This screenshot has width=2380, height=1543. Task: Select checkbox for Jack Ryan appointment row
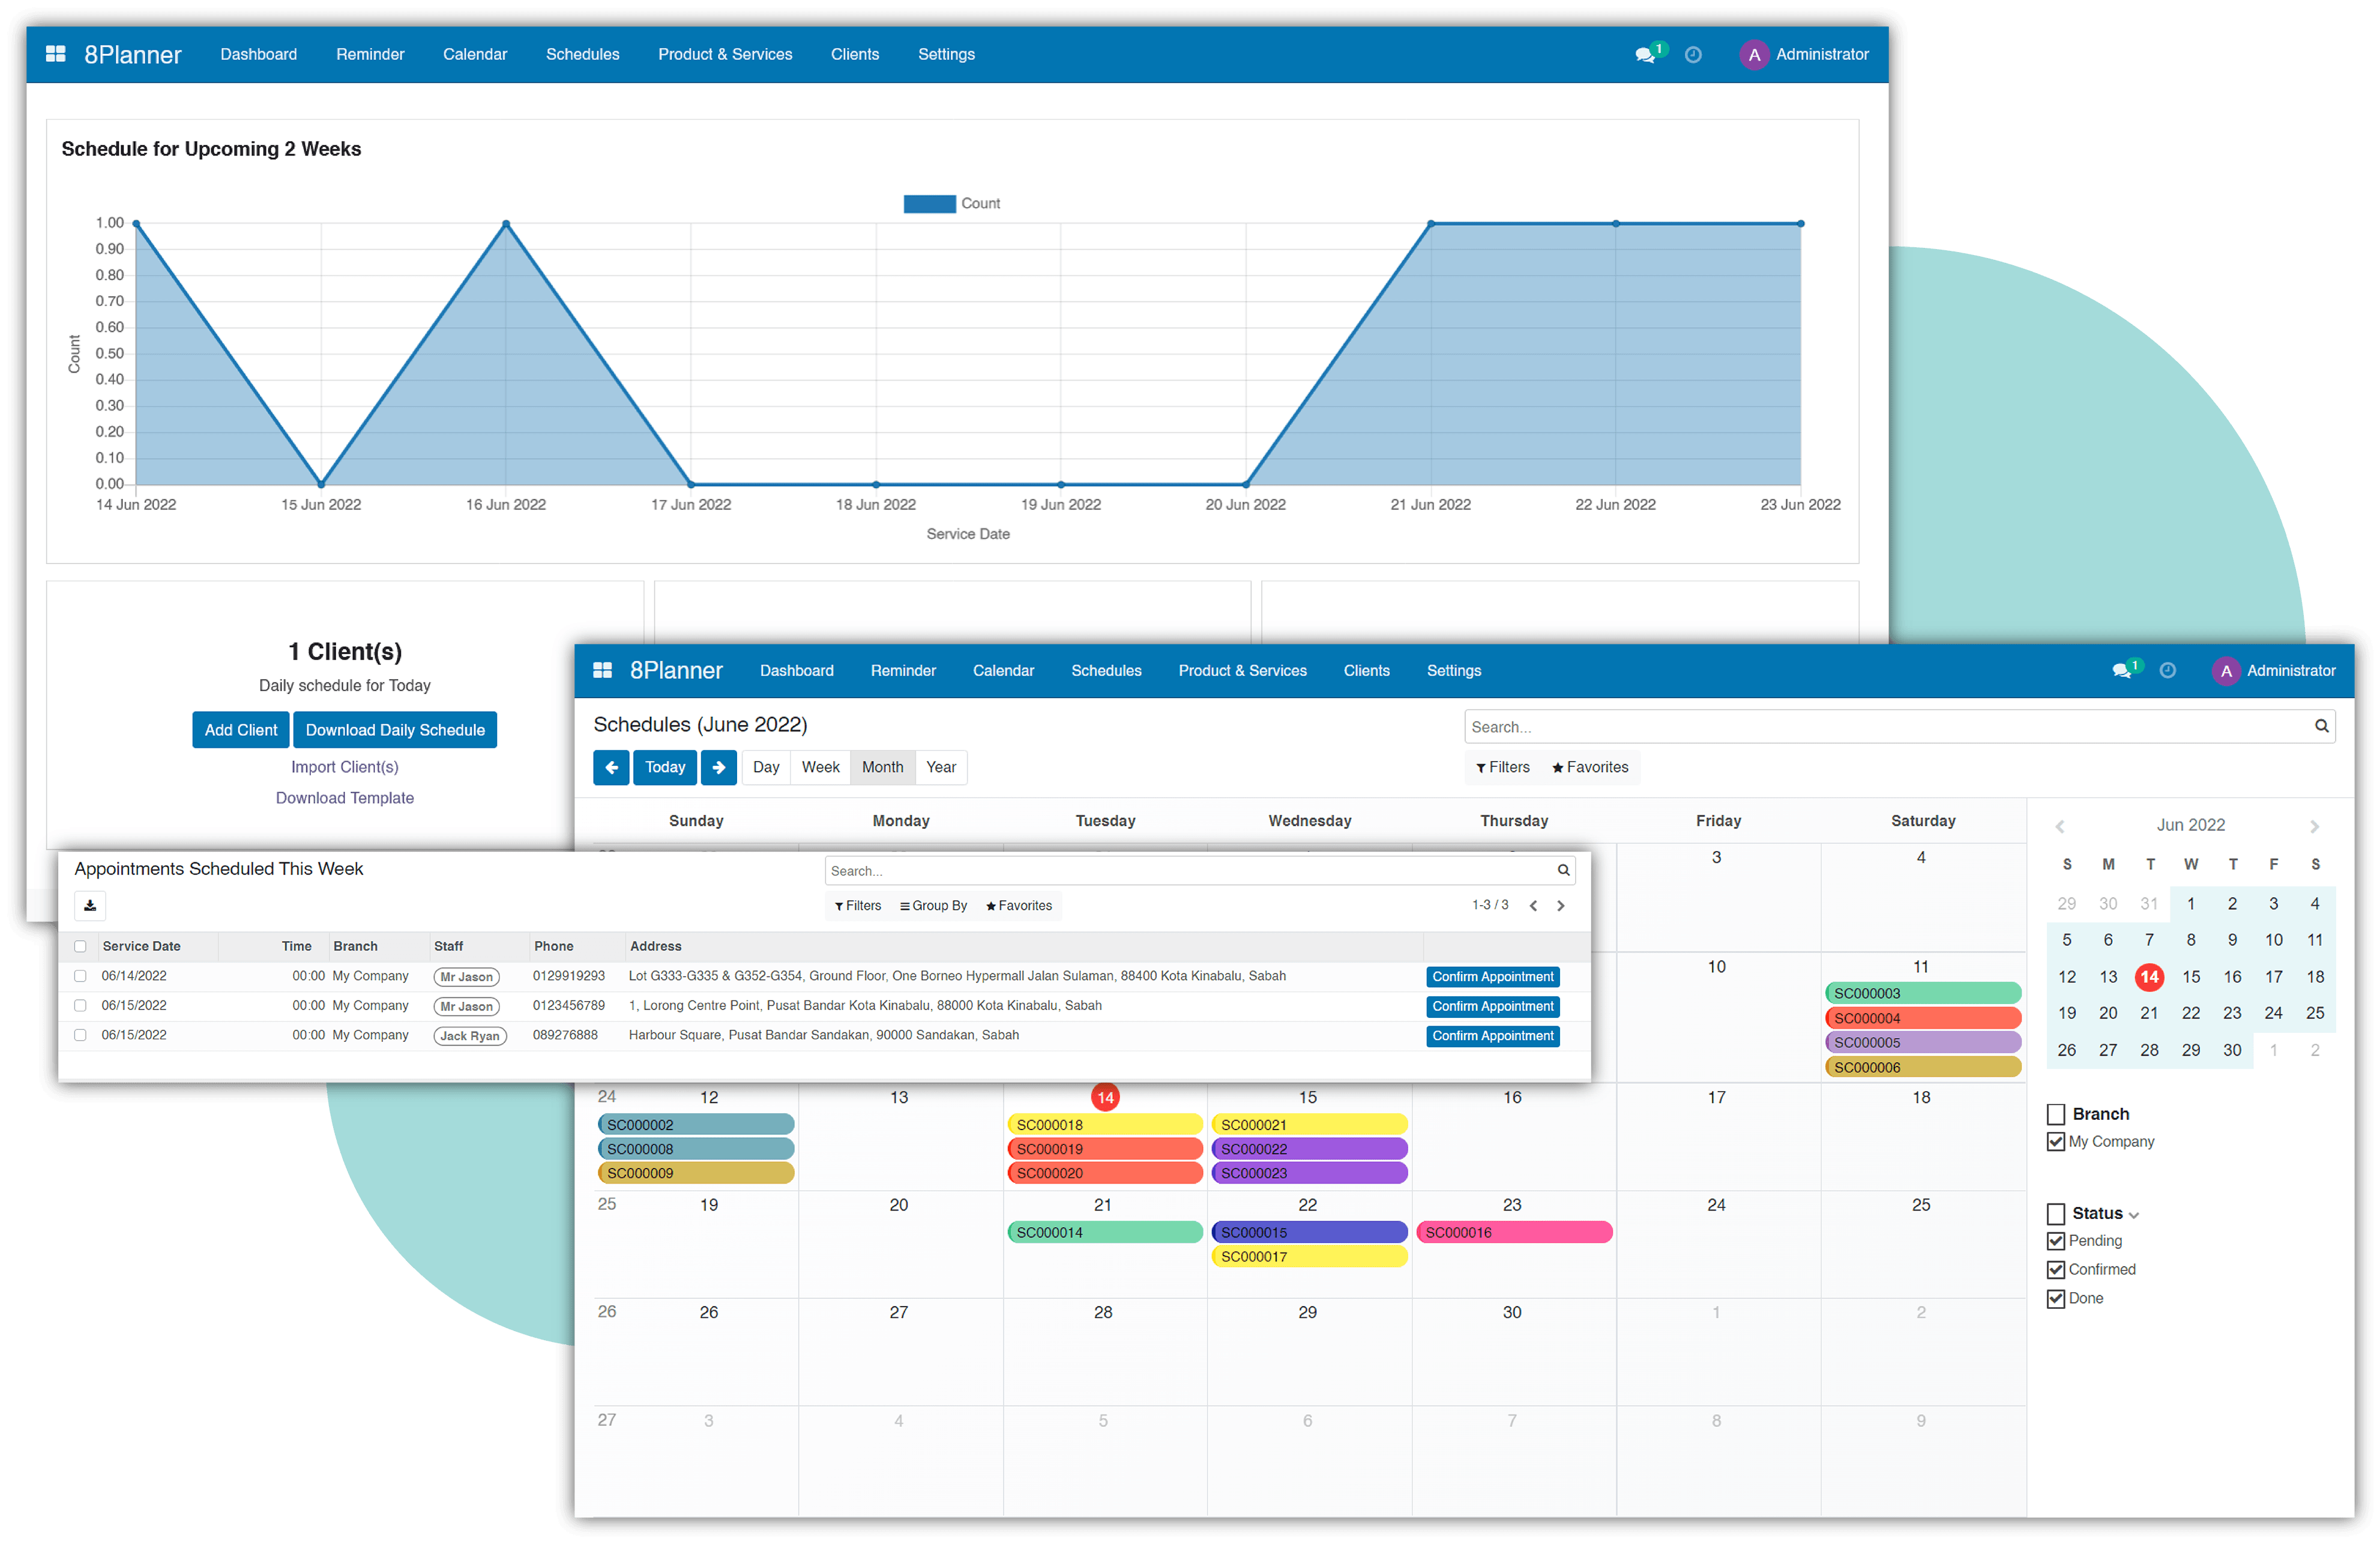click(x=80, y=1035)
